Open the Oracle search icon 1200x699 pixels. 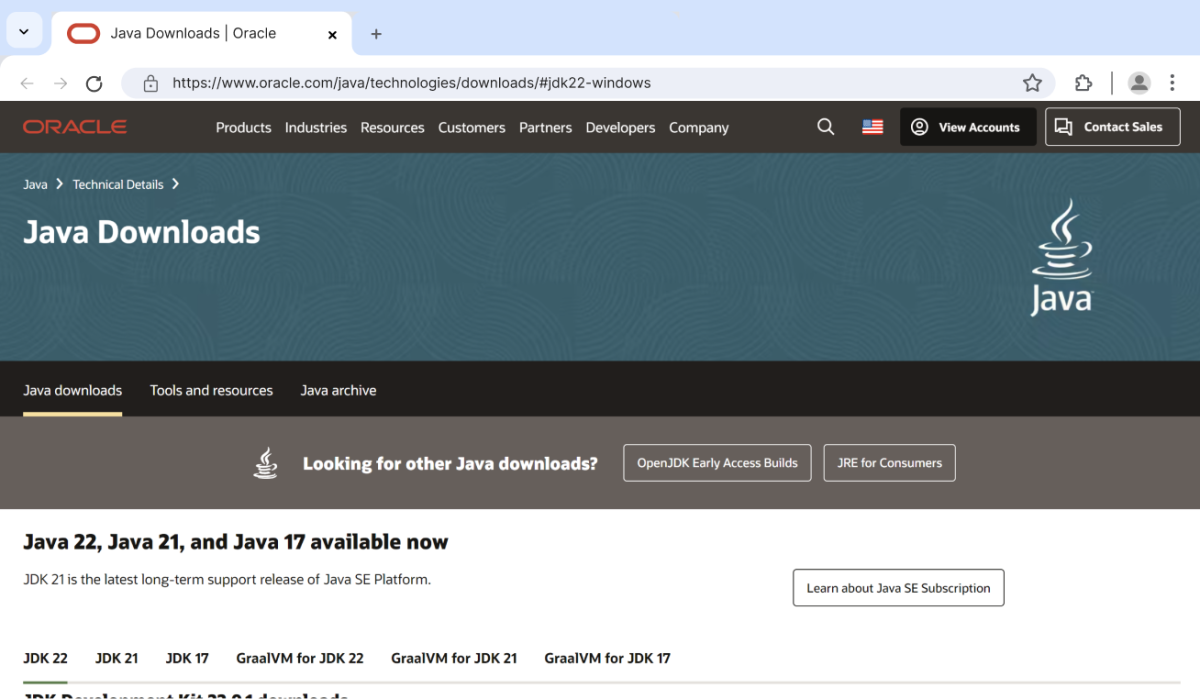point(825,127)
